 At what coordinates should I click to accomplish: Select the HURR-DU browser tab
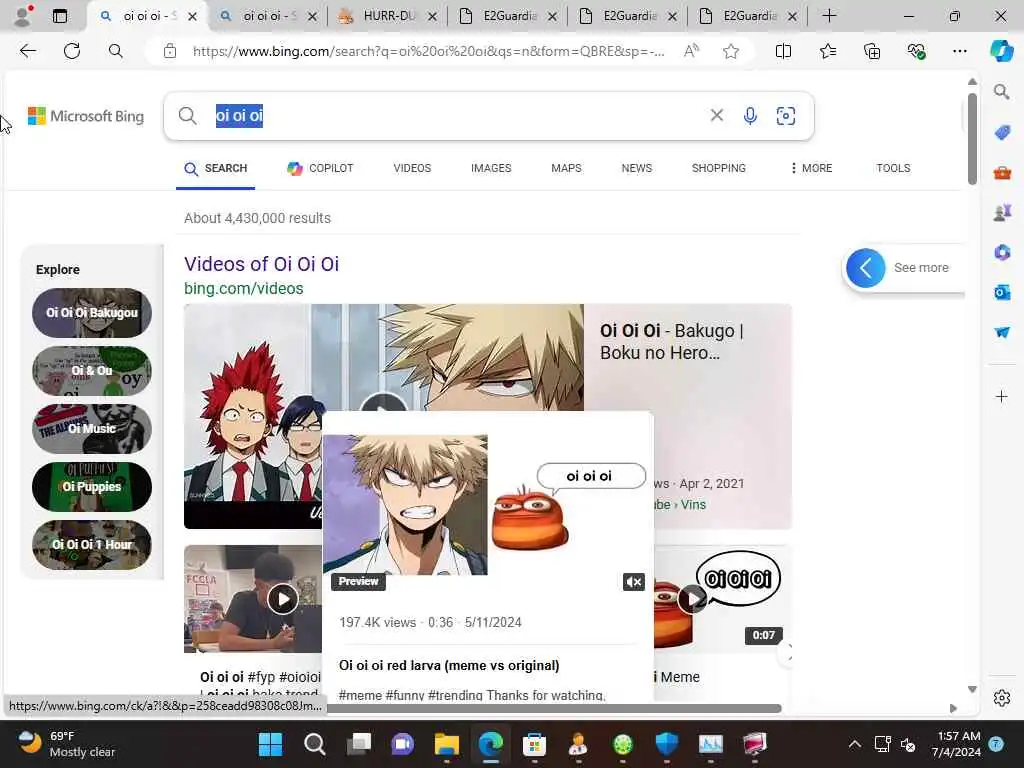(387, 16)
